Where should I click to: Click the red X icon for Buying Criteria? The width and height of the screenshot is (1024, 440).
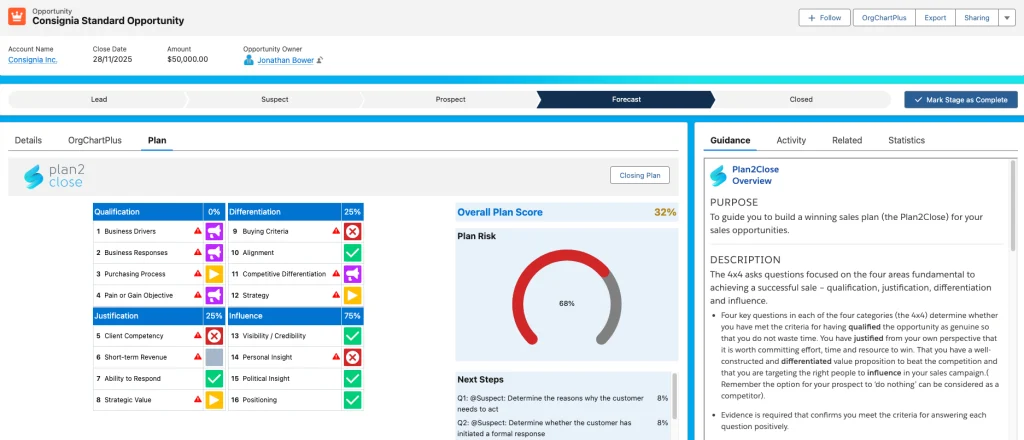tap(352, 231)
